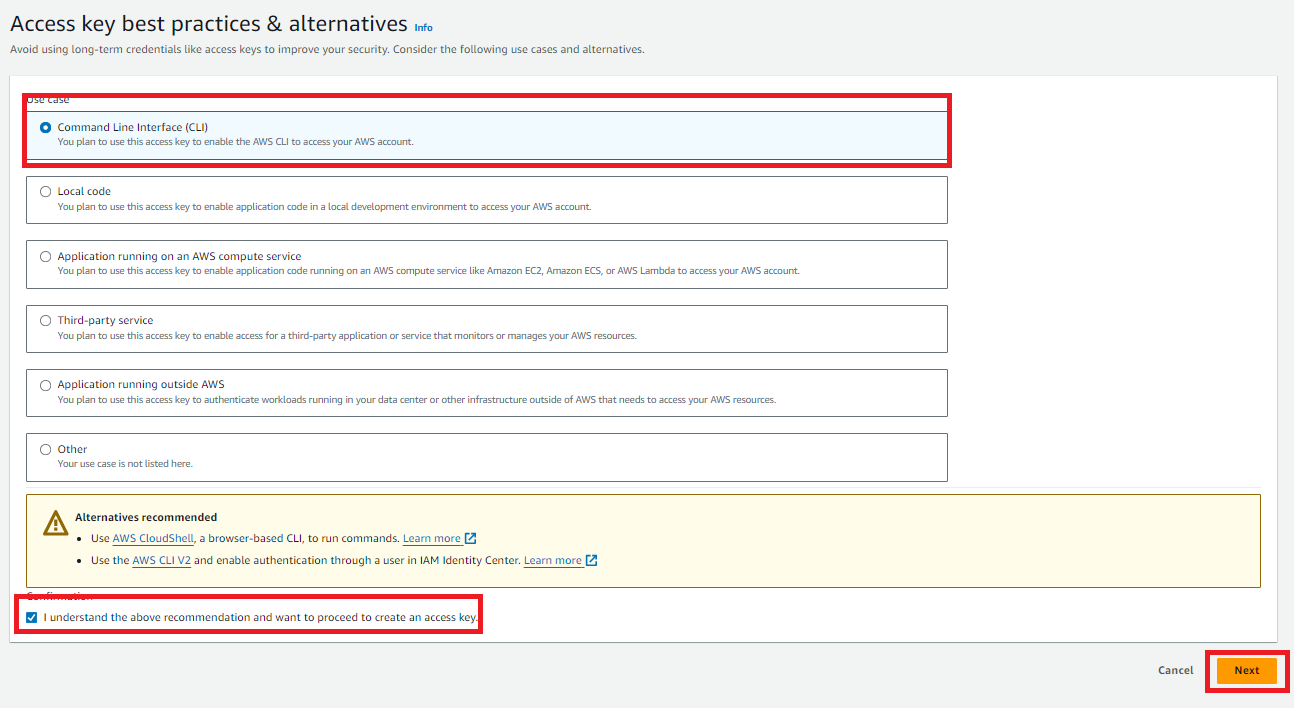
Task: Click external link icon after Identity Center Learn more
Action: (x=591, y=560)
